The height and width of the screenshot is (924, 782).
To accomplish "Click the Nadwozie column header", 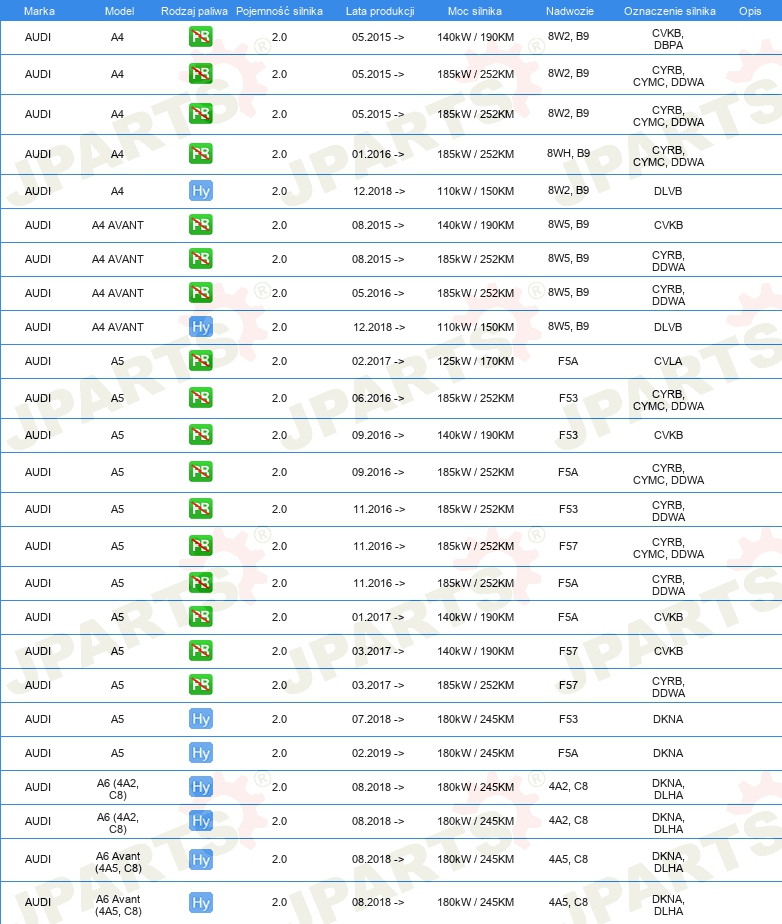I will click(569, 11).
